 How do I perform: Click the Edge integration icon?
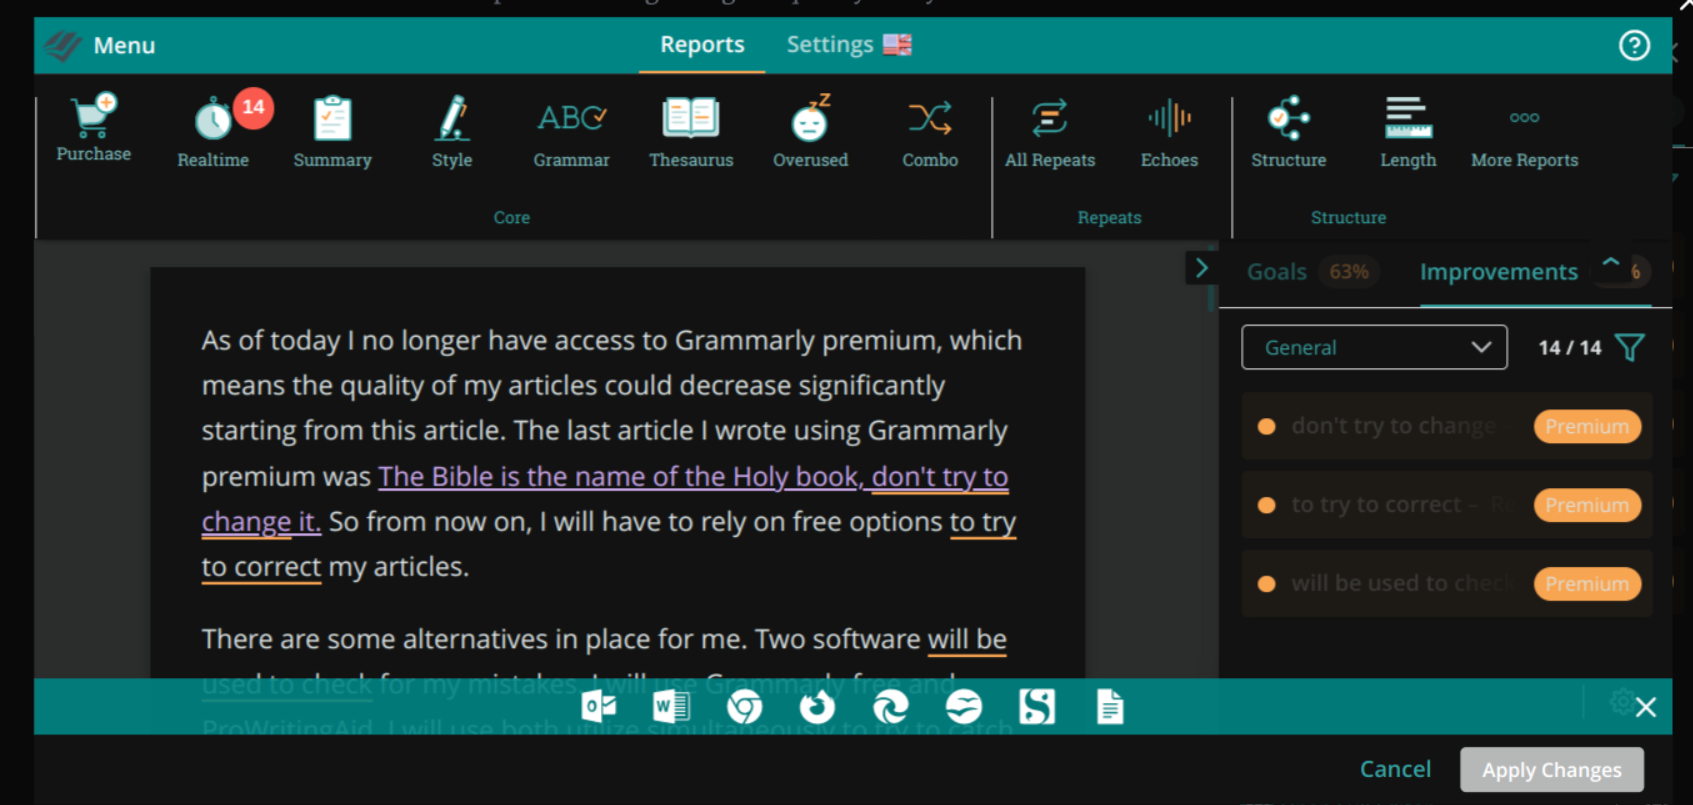(890, 707)
